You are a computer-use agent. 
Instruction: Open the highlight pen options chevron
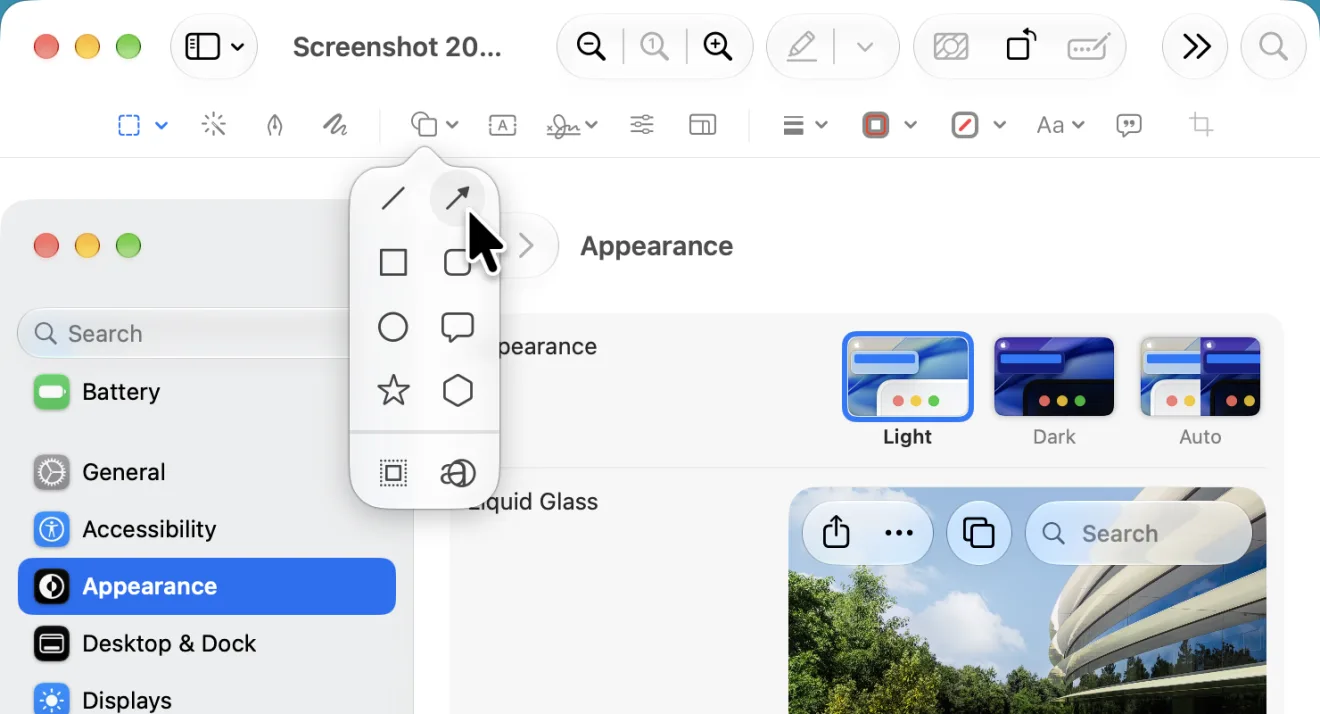(865, 47)
